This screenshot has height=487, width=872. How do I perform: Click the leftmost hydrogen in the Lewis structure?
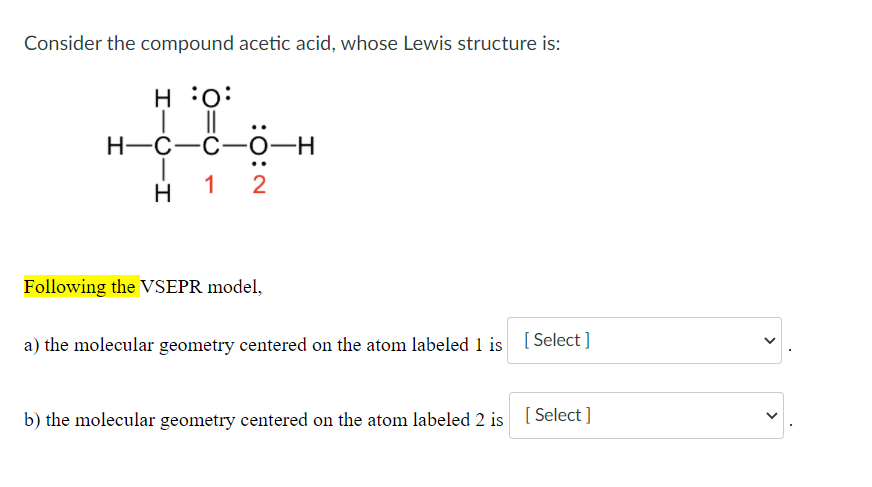tap(115, 146)
